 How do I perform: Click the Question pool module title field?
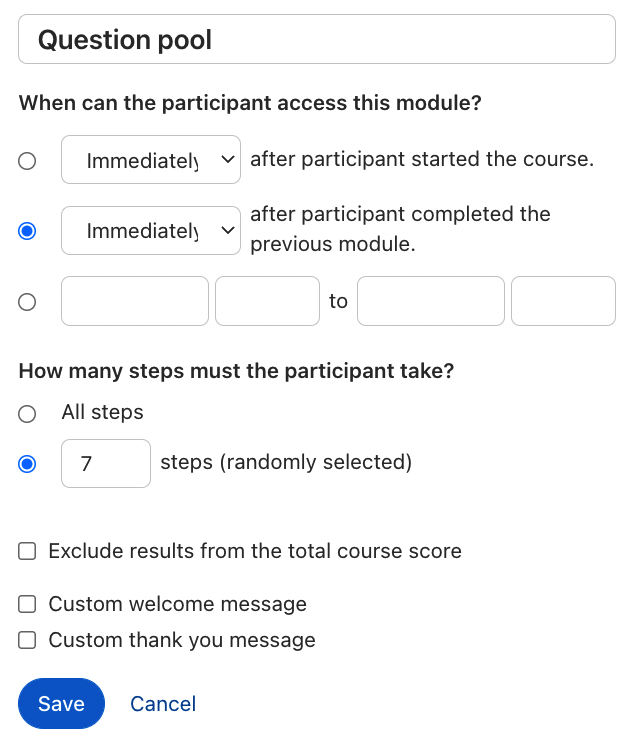click(x=316, y=40)
